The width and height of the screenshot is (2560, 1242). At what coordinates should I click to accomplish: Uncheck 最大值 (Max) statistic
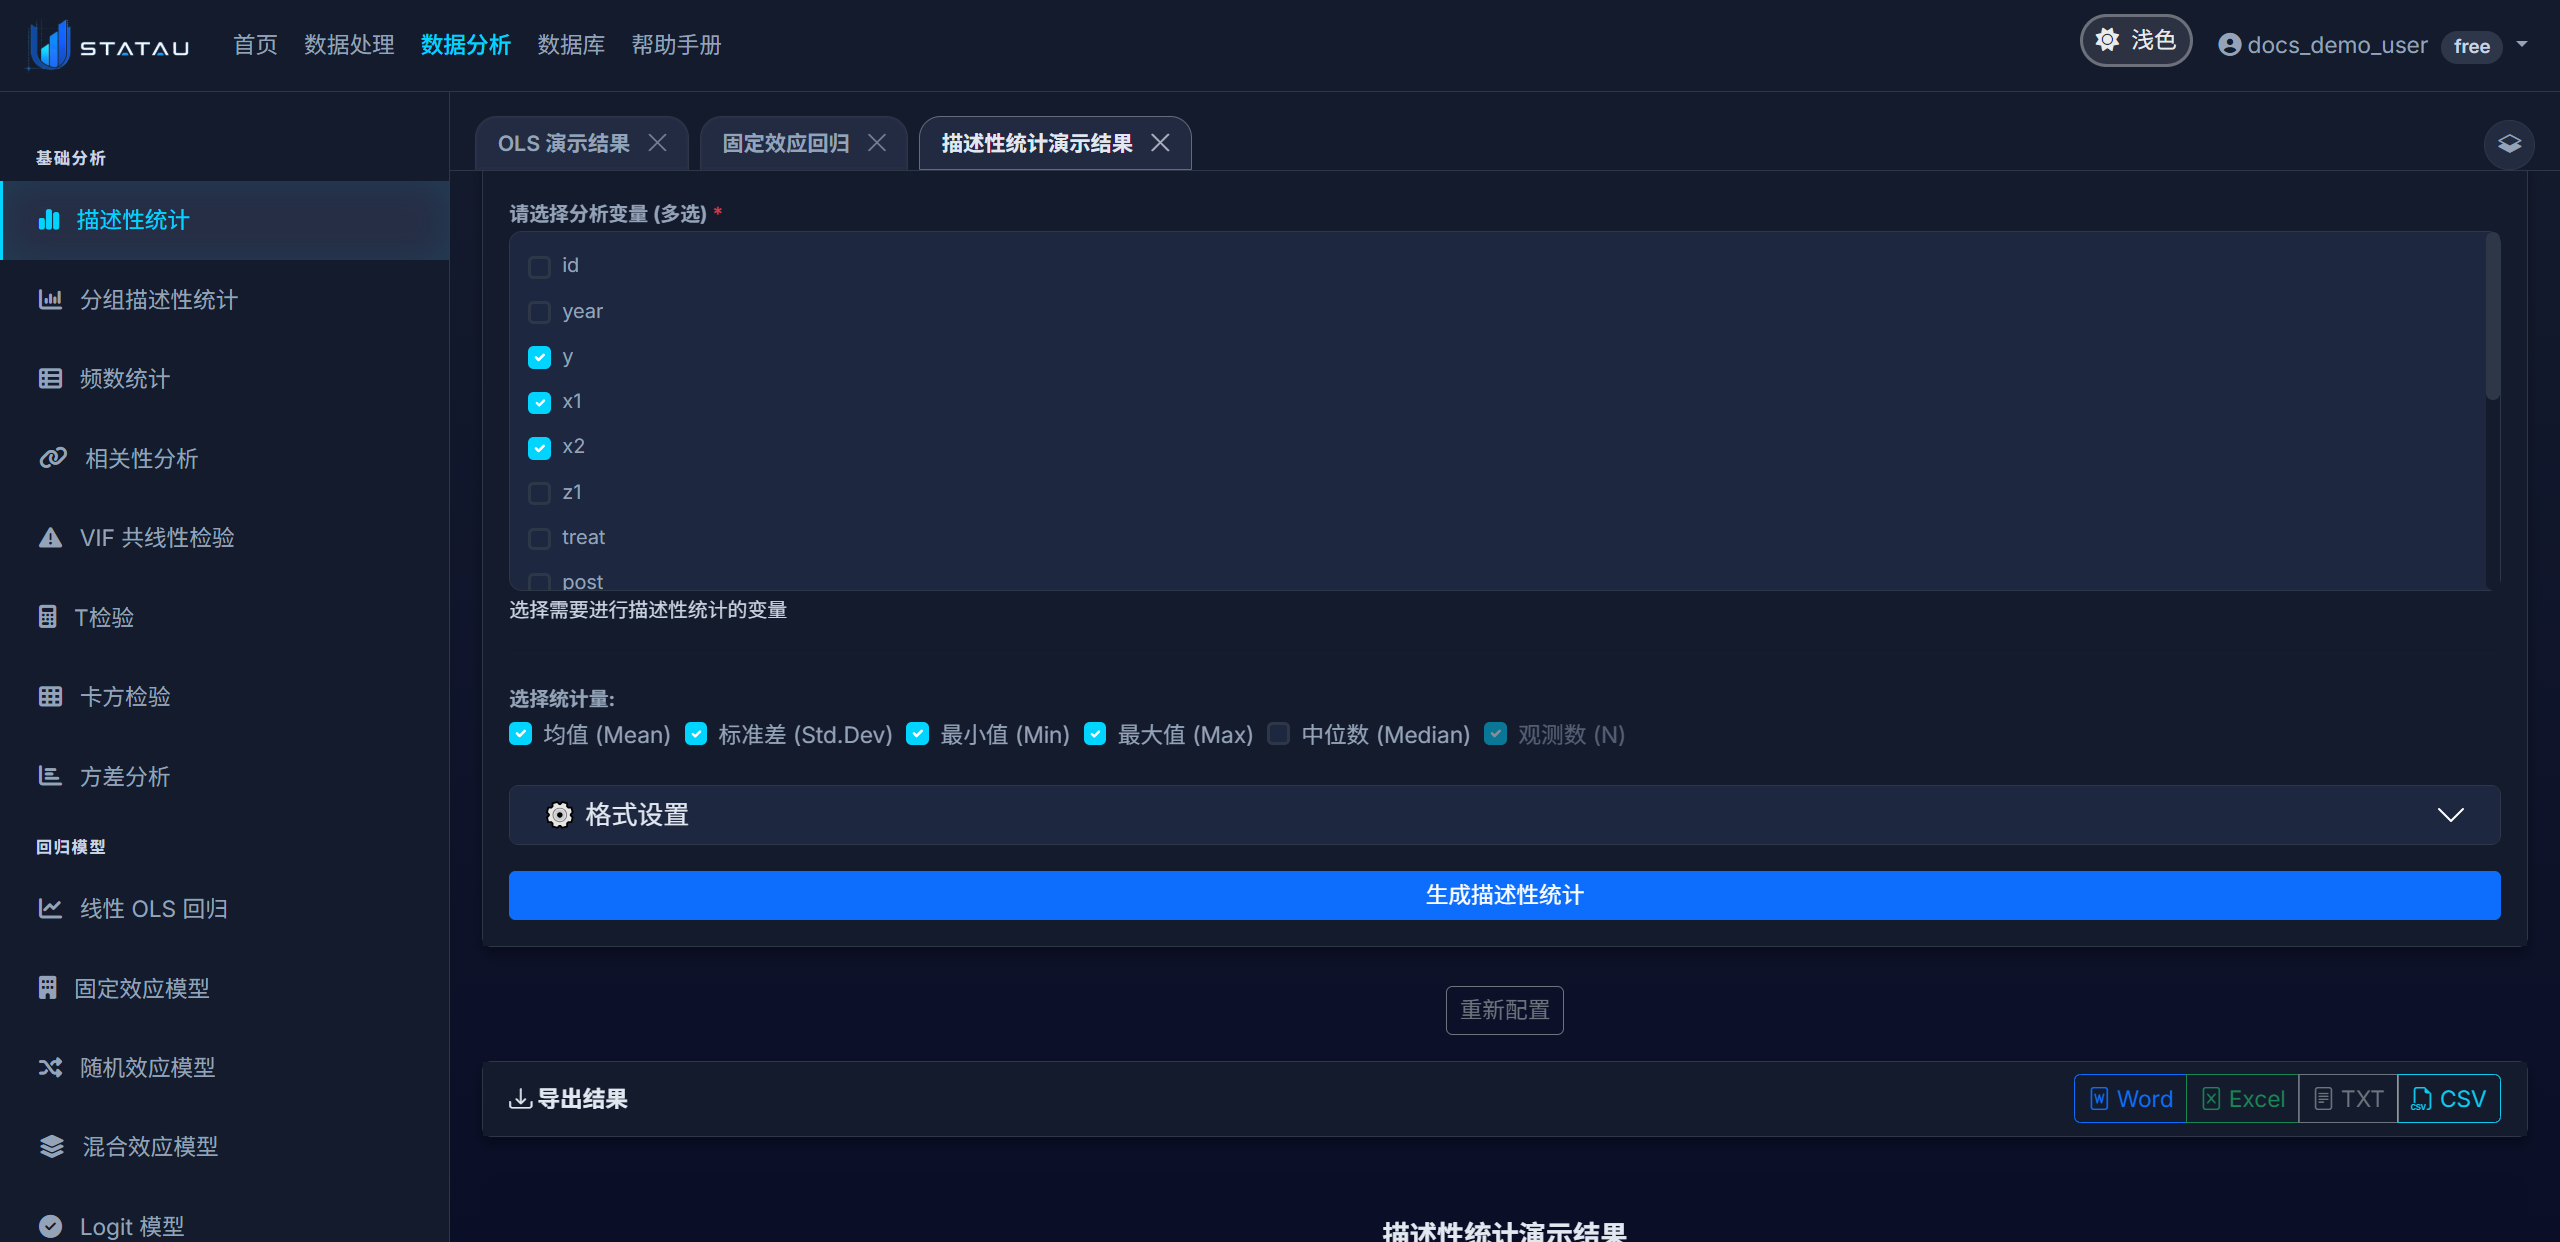(x=1095, y=734)
